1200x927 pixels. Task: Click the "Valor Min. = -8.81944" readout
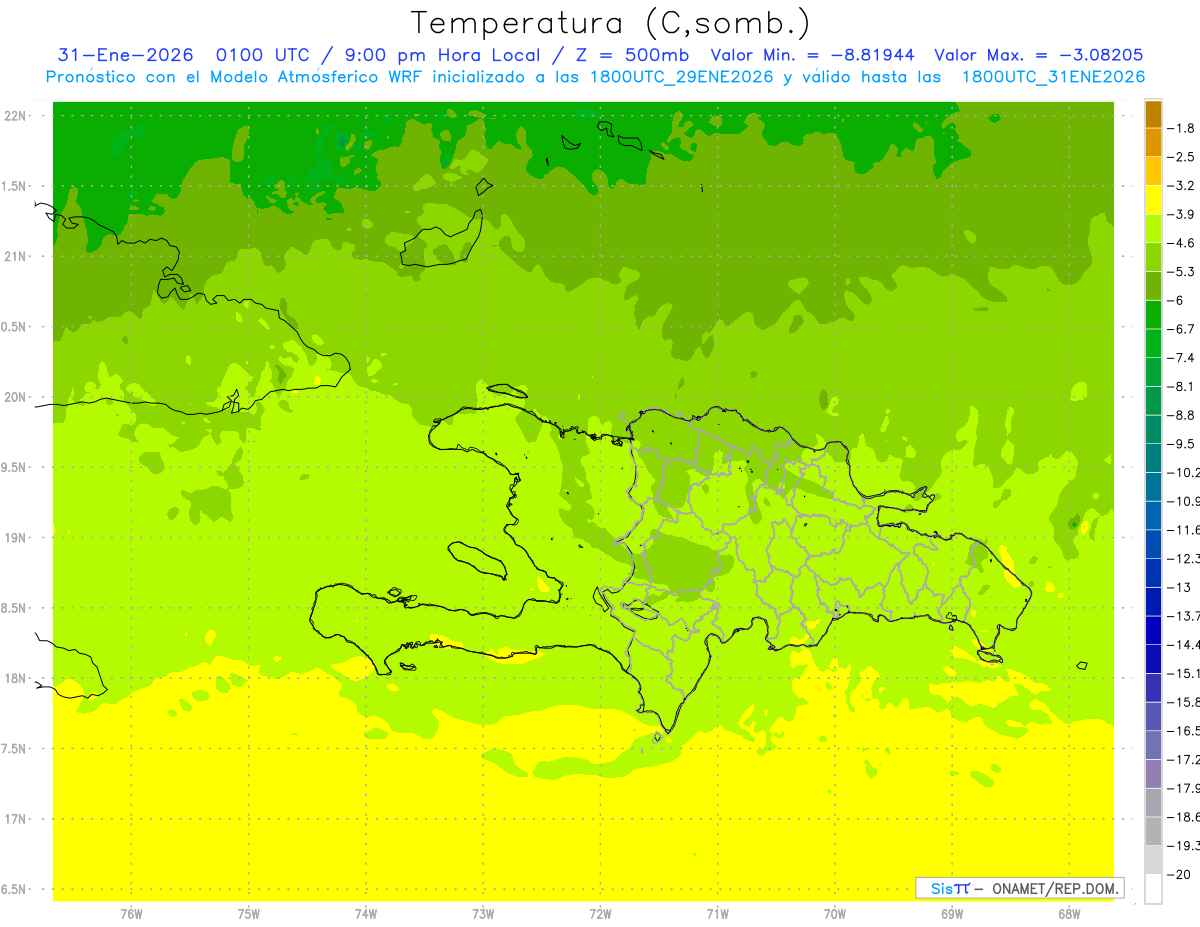click(812, 55)
